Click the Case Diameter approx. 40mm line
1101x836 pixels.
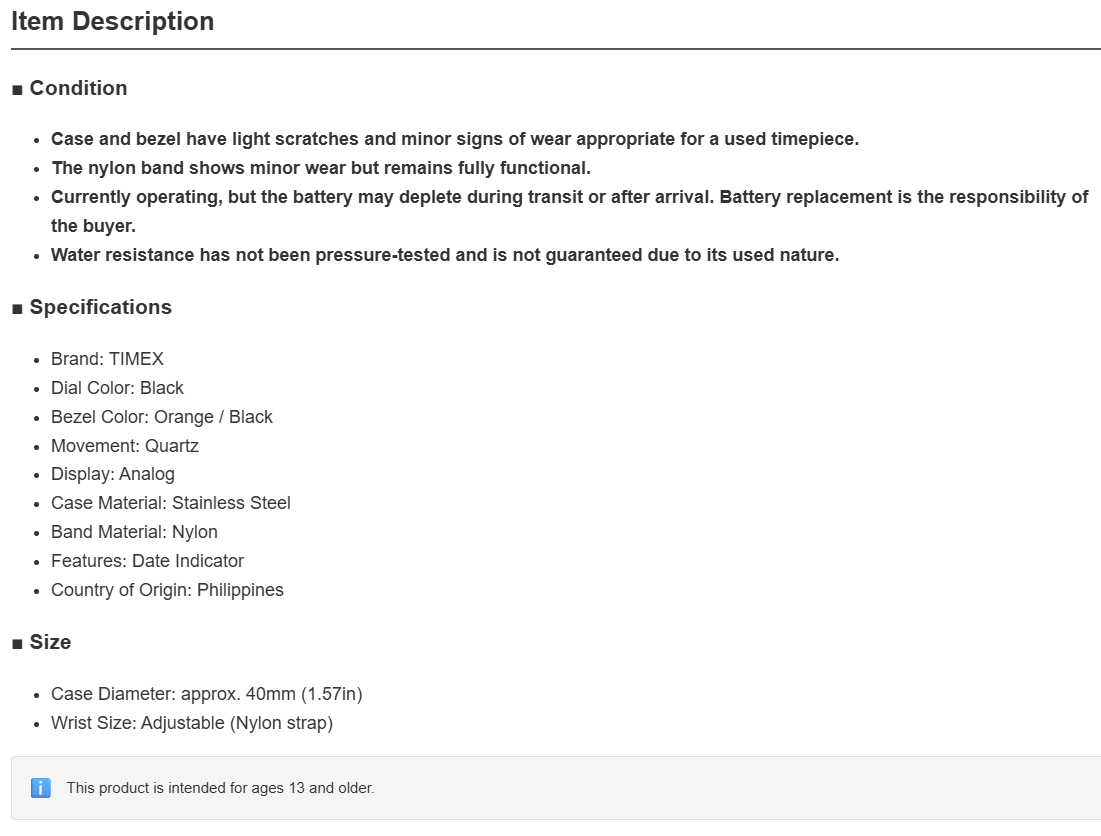206,694
